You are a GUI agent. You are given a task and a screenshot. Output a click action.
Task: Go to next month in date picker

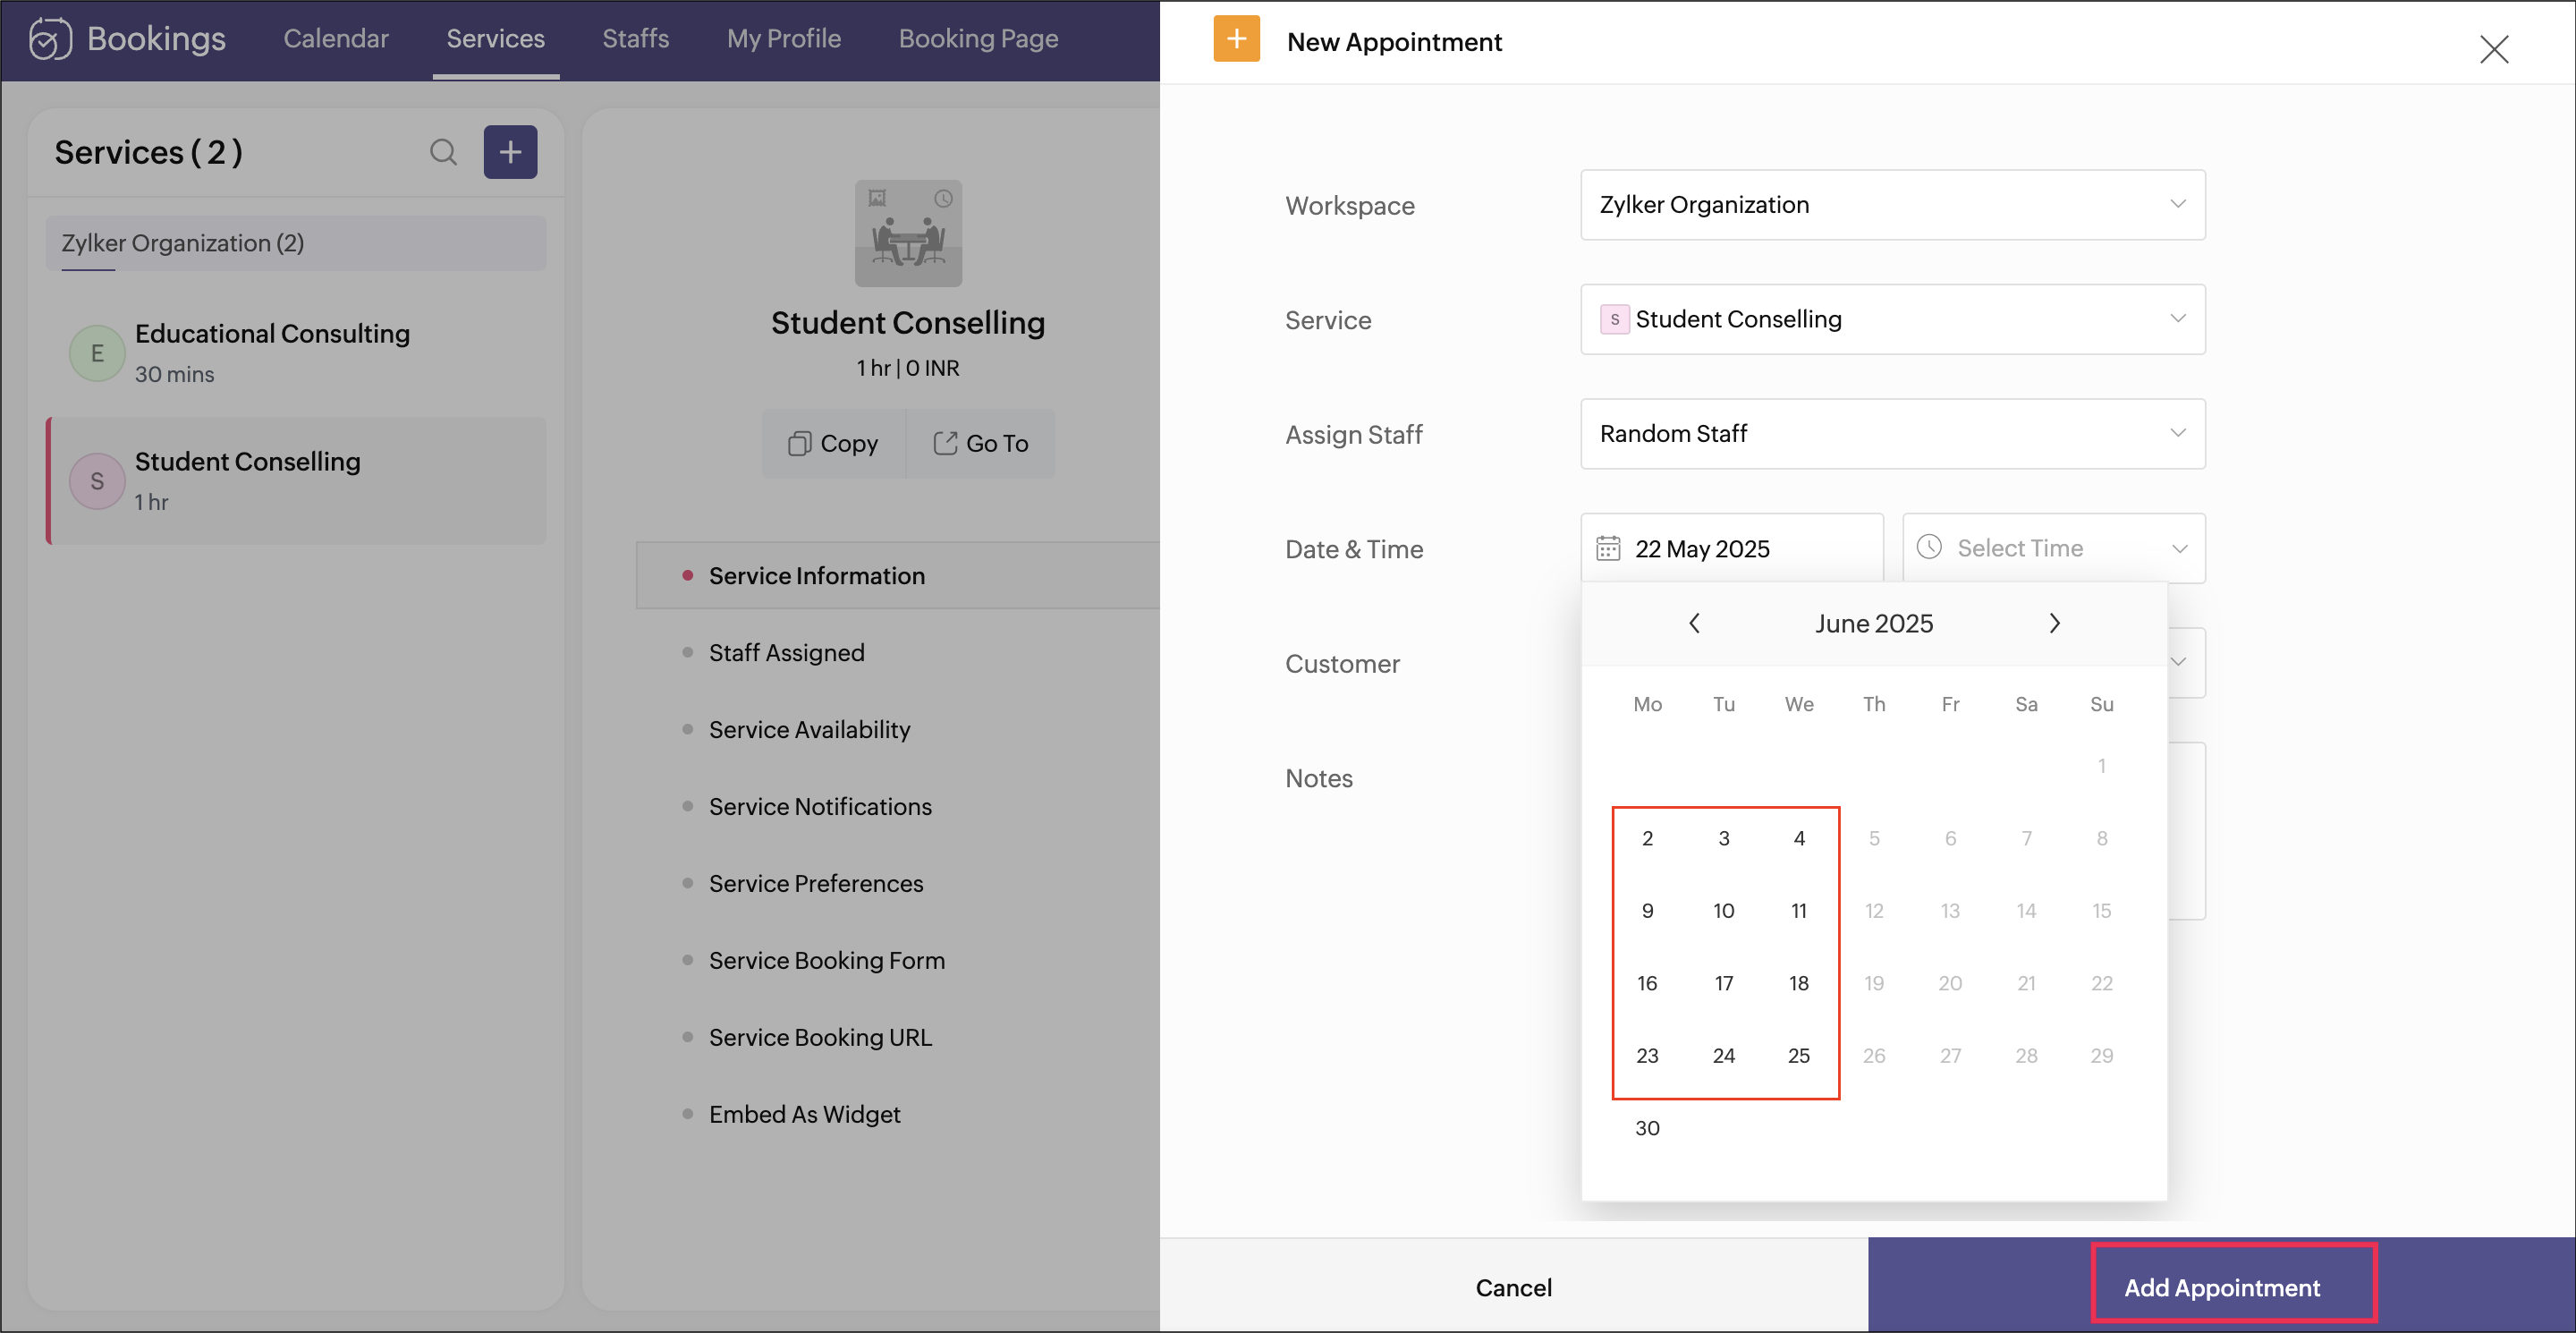tap(2054, 623)
